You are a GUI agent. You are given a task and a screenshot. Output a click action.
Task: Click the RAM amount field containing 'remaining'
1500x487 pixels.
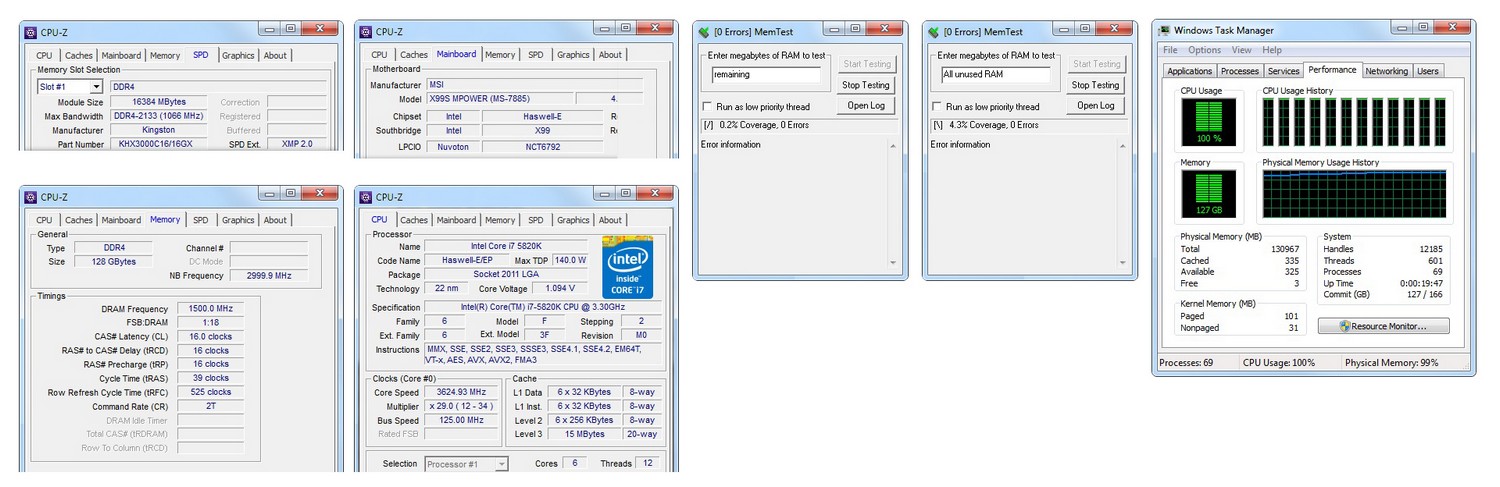(x=766, y=75)
